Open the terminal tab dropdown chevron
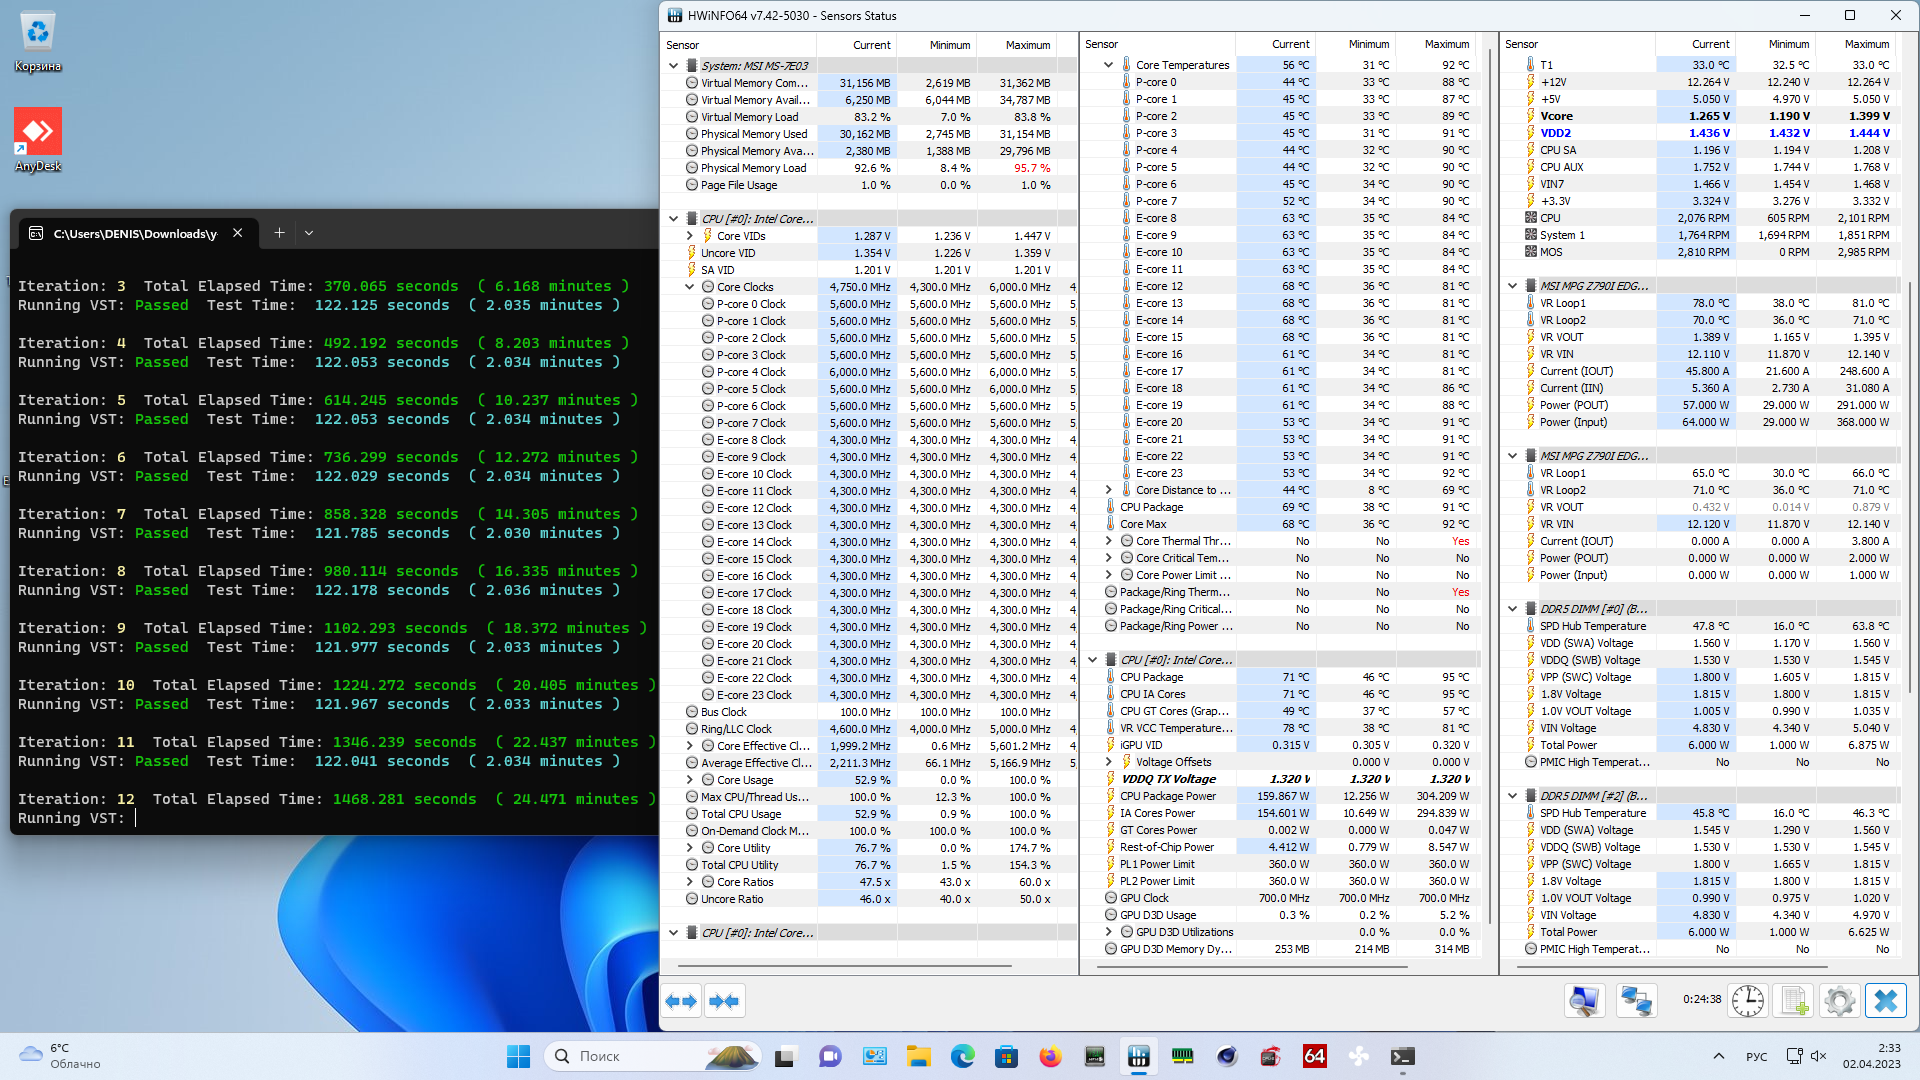The width and height of the screenshot is (1920, 1080). (x=309, y=233)
